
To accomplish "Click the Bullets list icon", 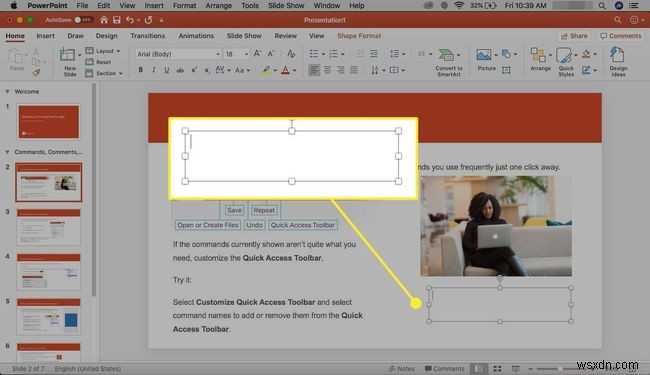I will pos(314,53).
